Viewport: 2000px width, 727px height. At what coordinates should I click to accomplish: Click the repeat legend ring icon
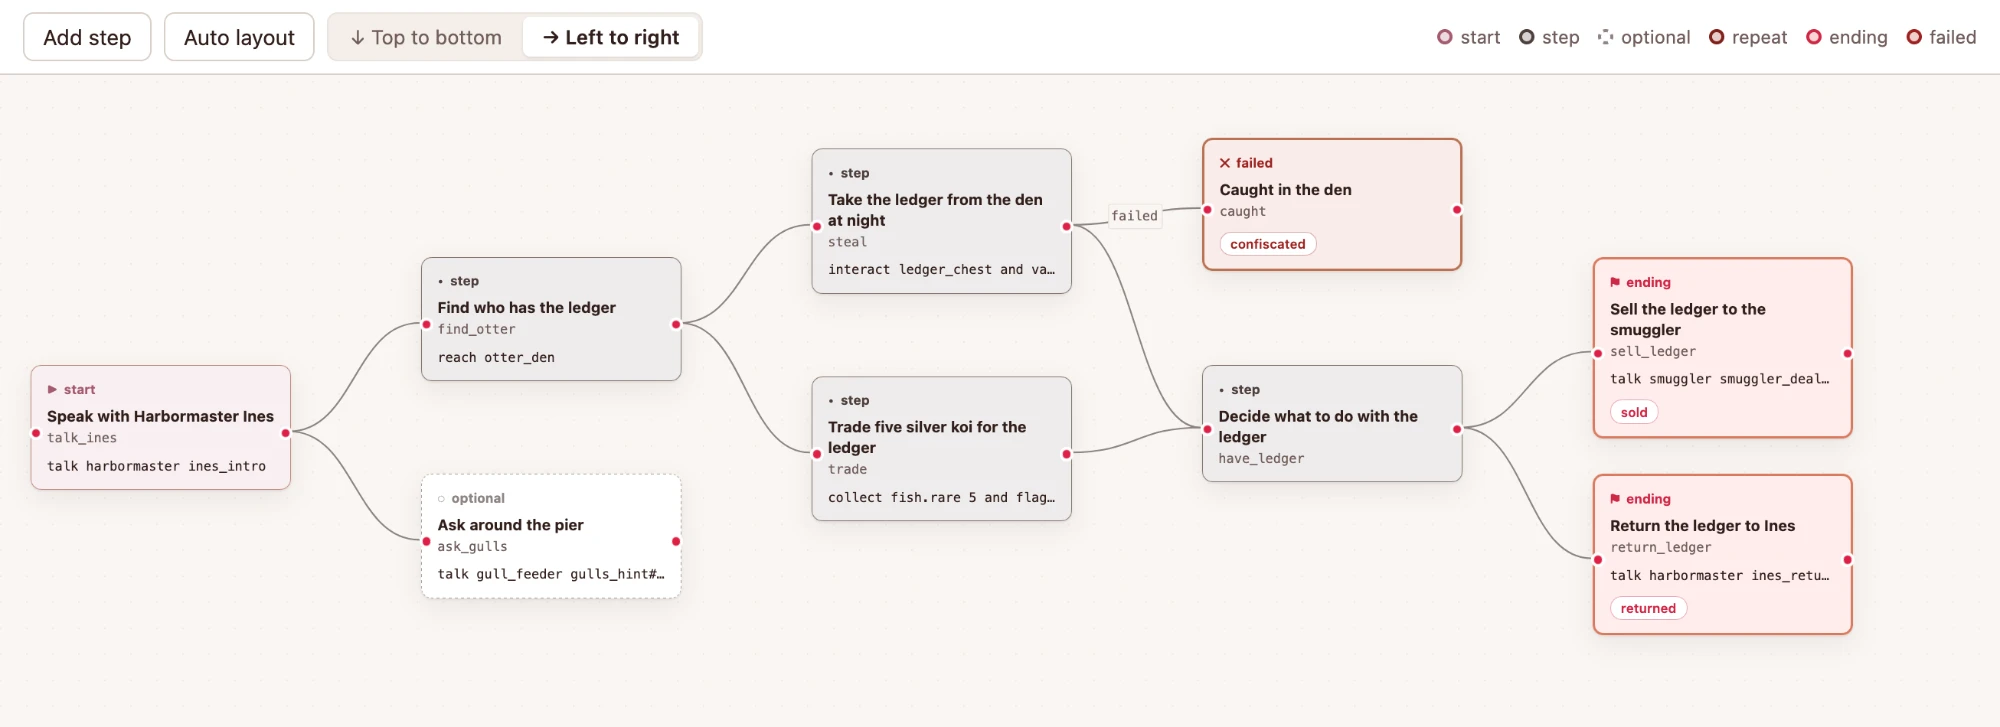pyautogui.click(x=1716, y=37)
